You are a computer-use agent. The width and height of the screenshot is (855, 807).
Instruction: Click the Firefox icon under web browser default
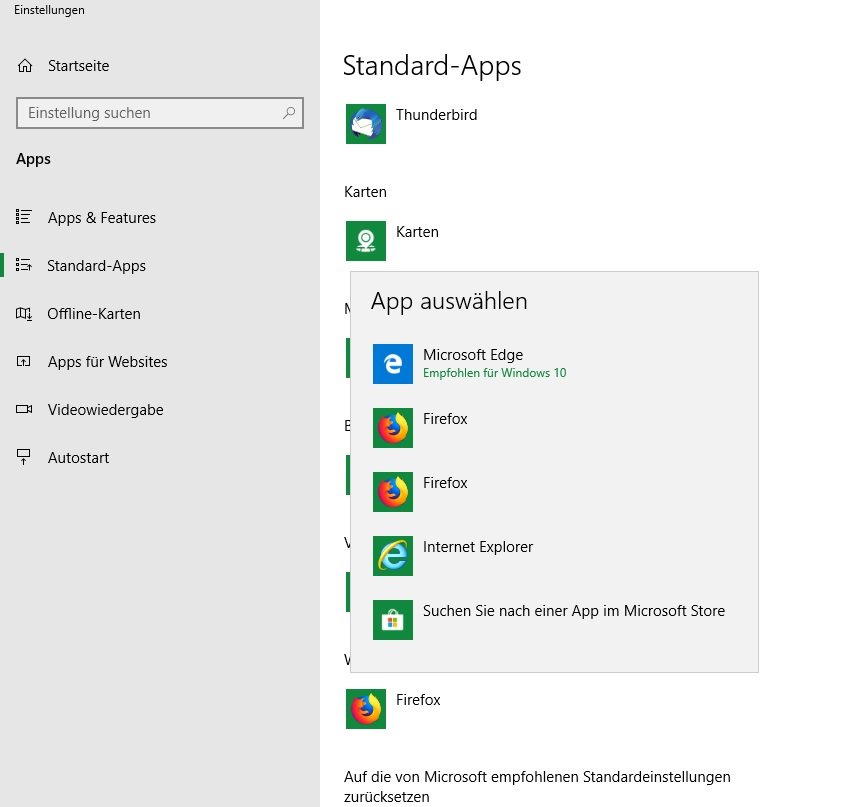pos(366,709)
